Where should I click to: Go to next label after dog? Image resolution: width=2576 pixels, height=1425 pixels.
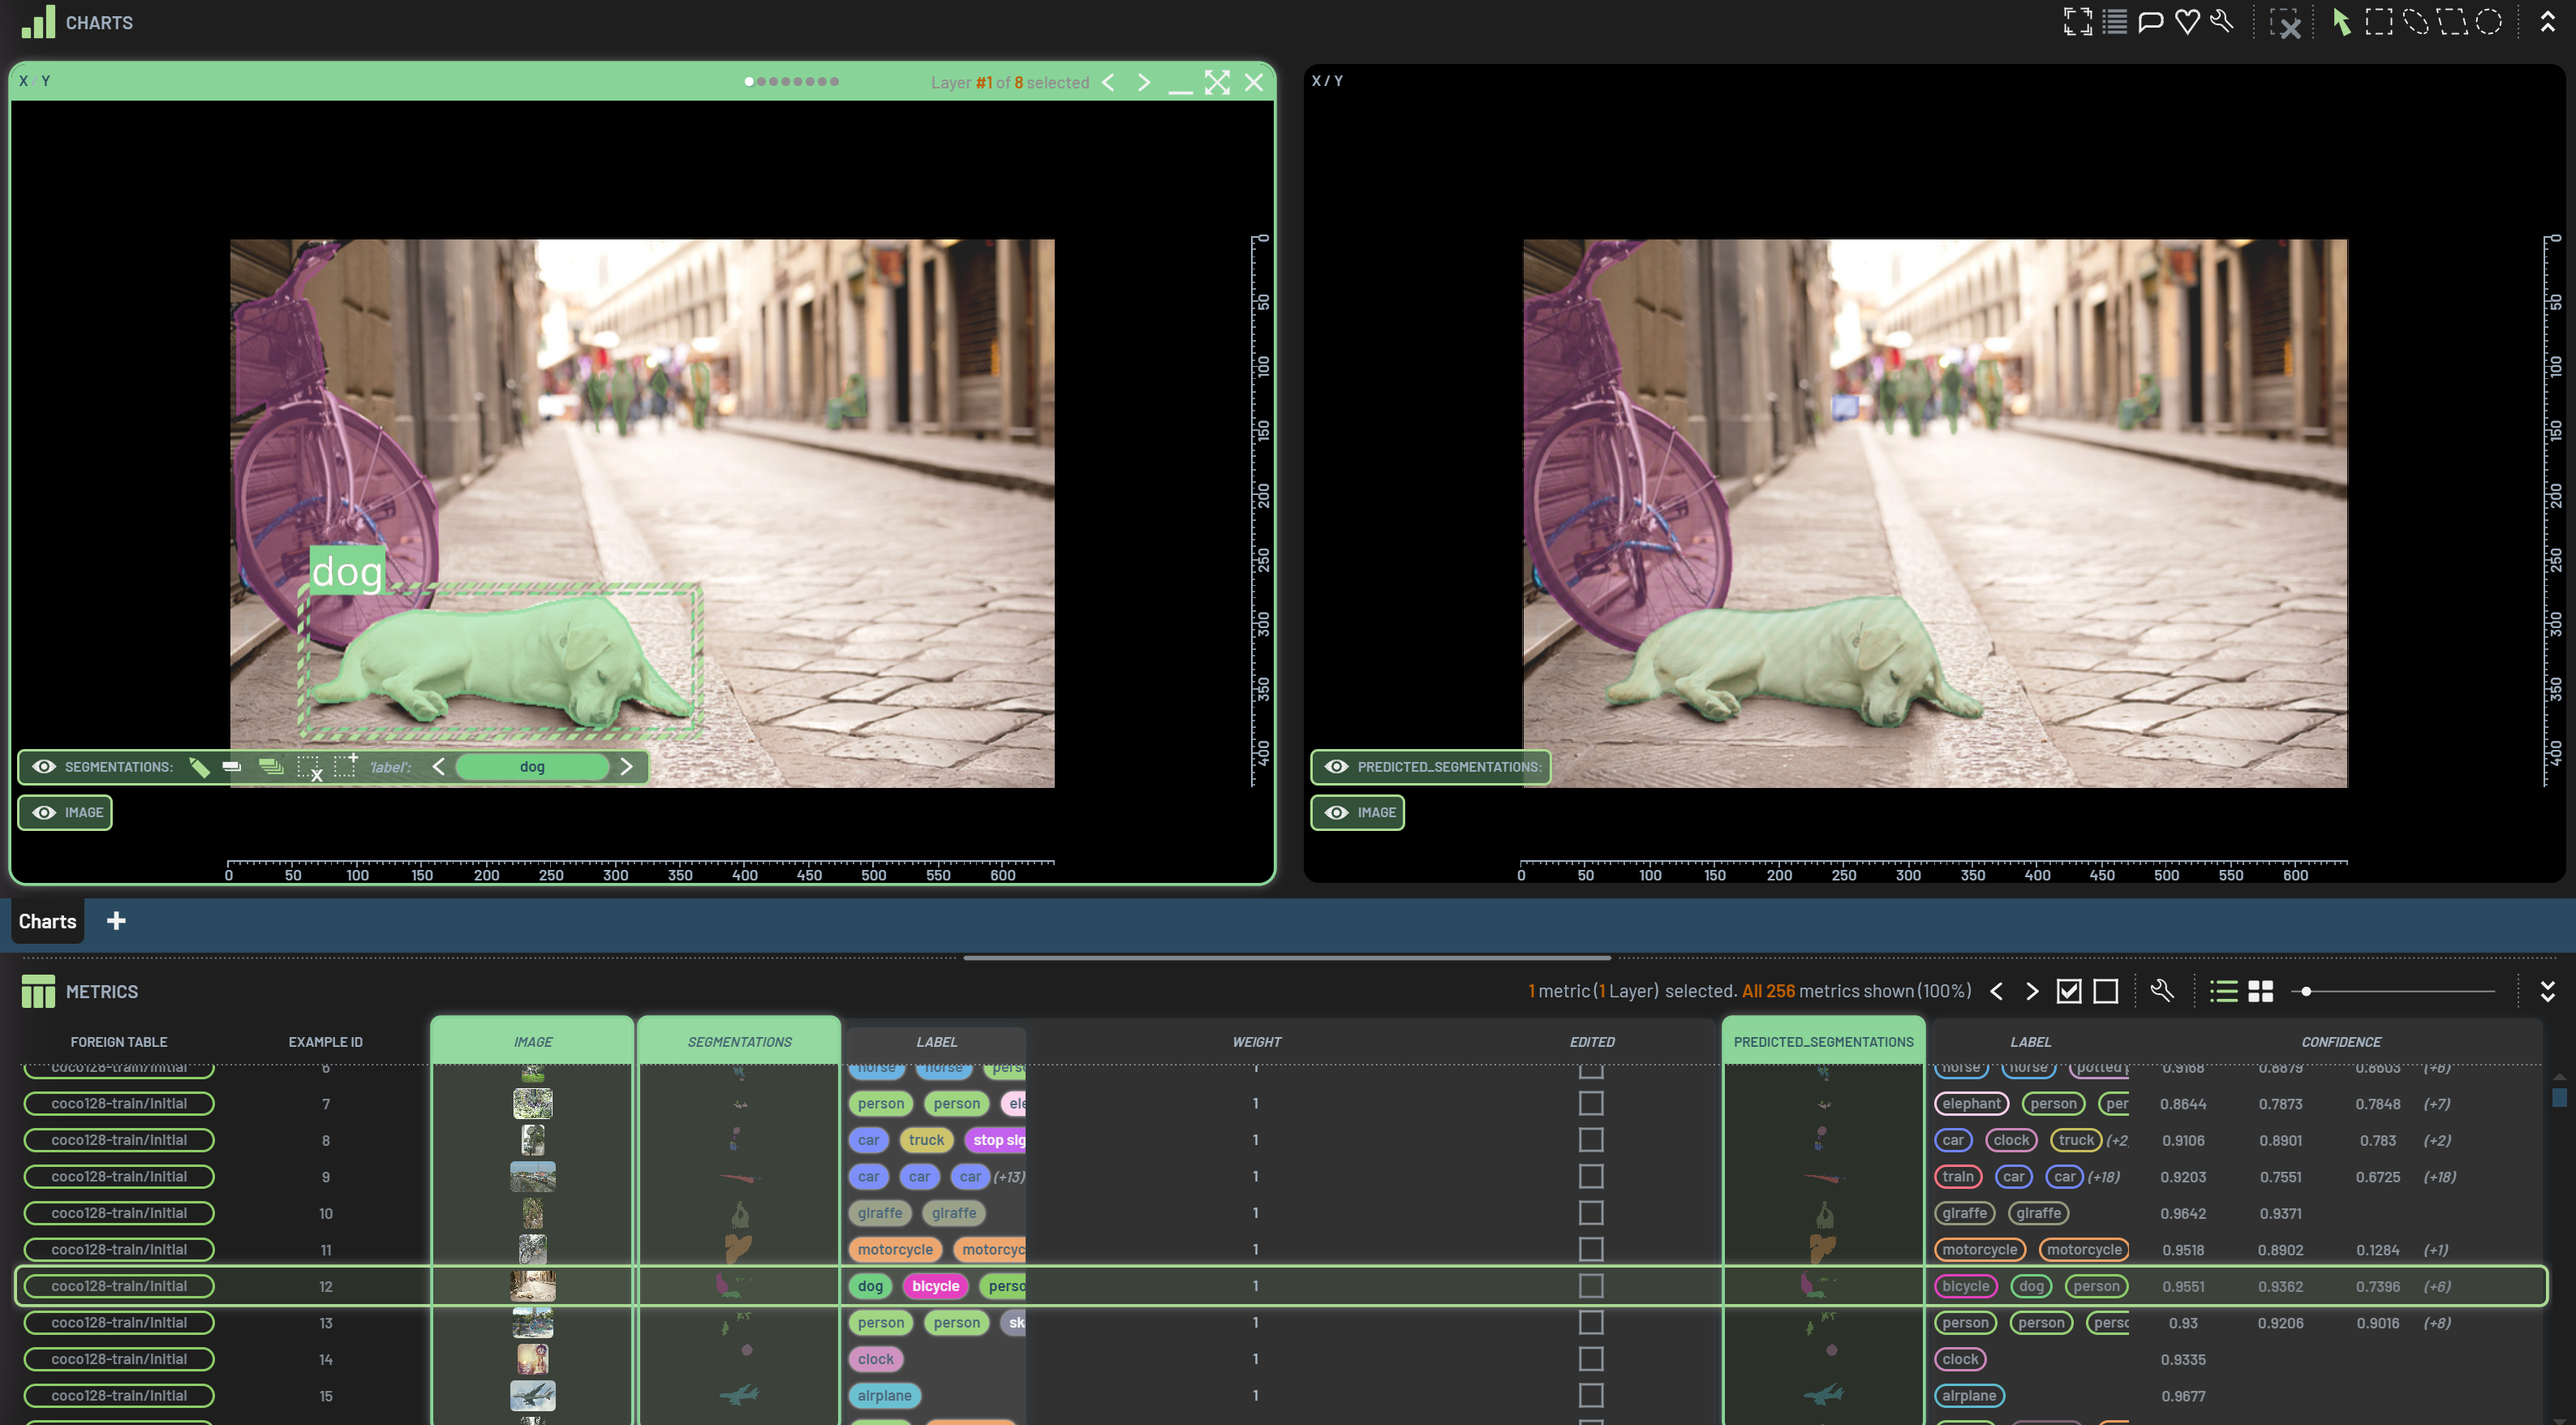(627, 767)
